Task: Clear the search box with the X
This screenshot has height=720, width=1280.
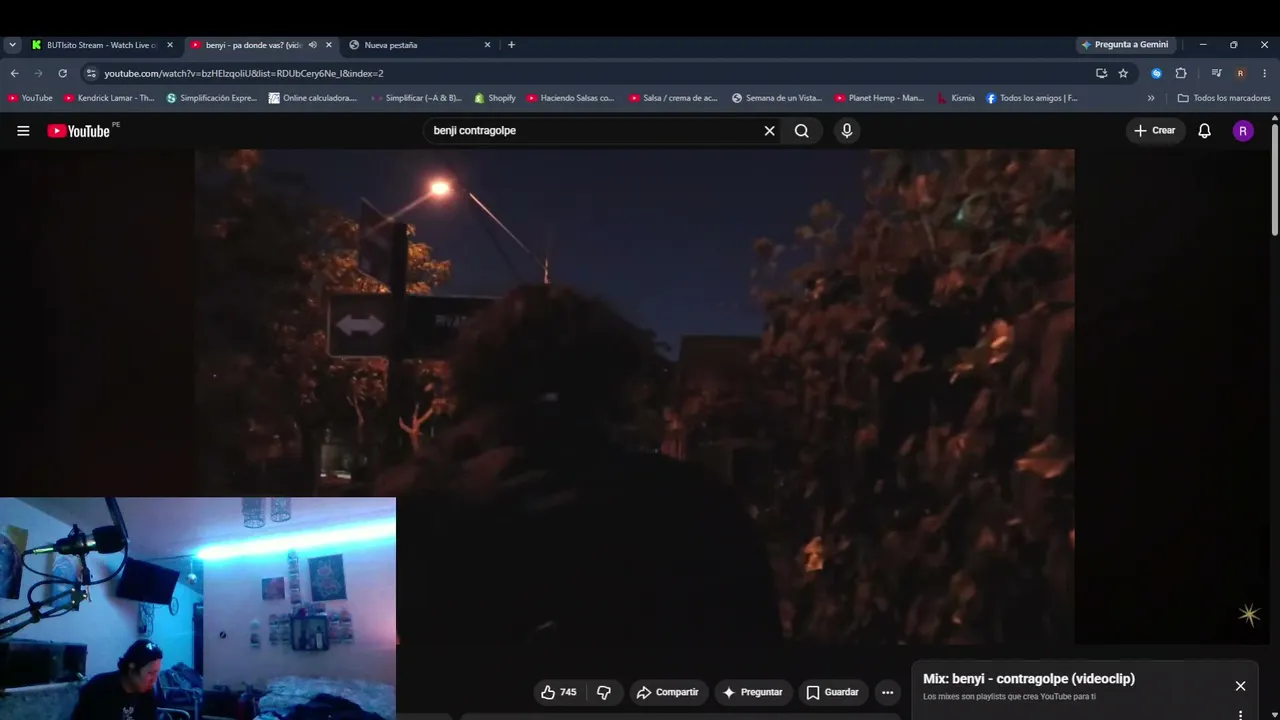Action: coord(770,131)
